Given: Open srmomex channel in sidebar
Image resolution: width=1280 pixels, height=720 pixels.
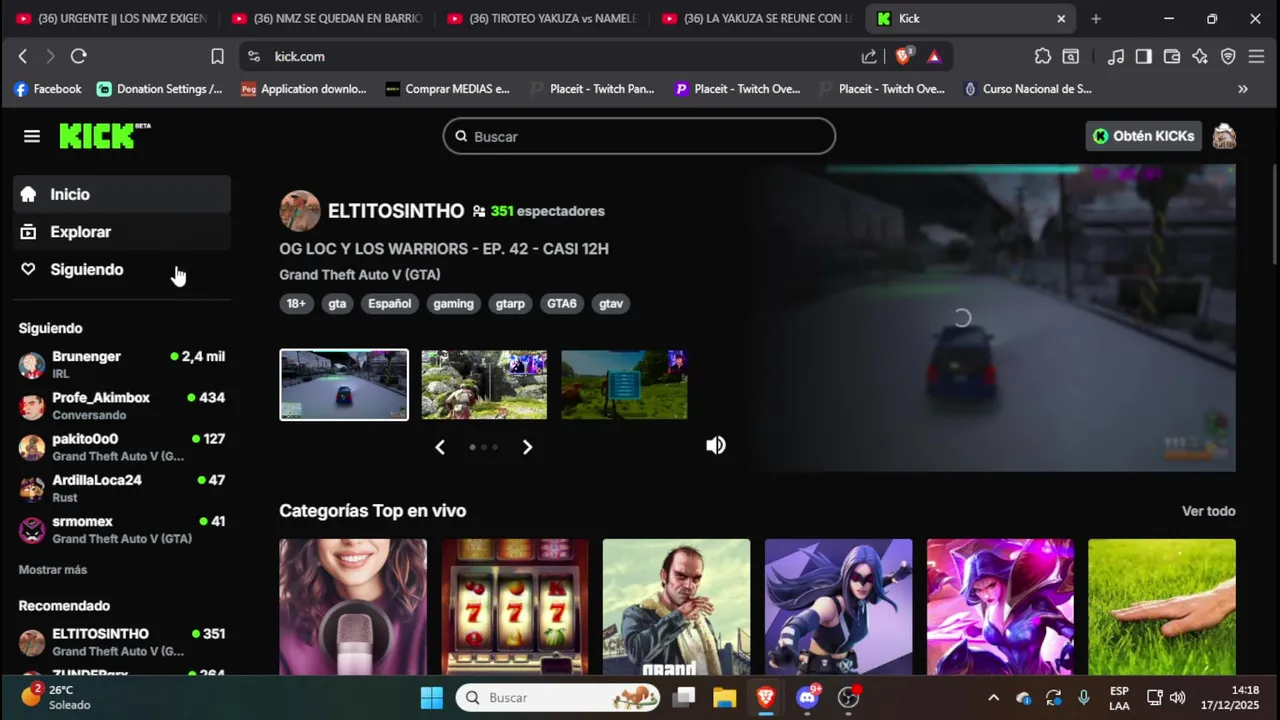Looking at the screenshot, I should pos(122,529).
